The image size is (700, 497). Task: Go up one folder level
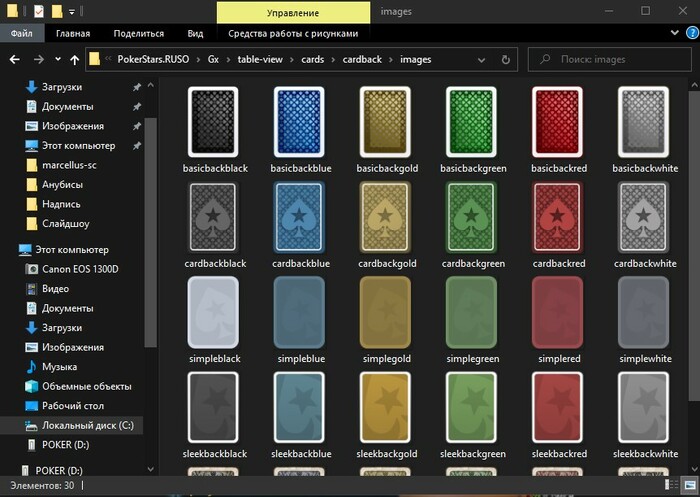point(75,59)
